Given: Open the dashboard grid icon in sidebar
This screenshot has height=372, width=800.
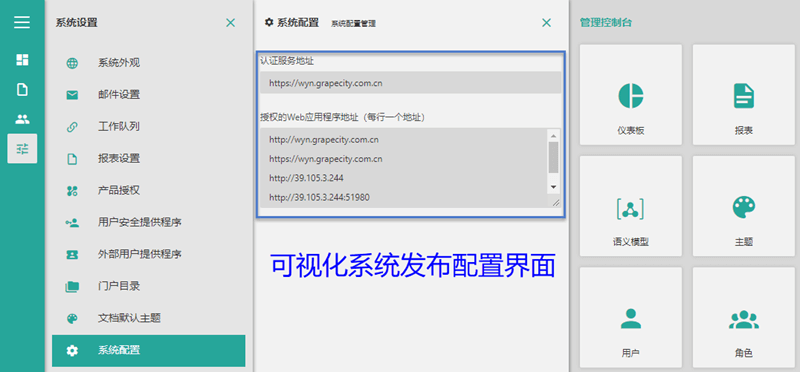Looking at the screenshot, I should click(22, 60).
